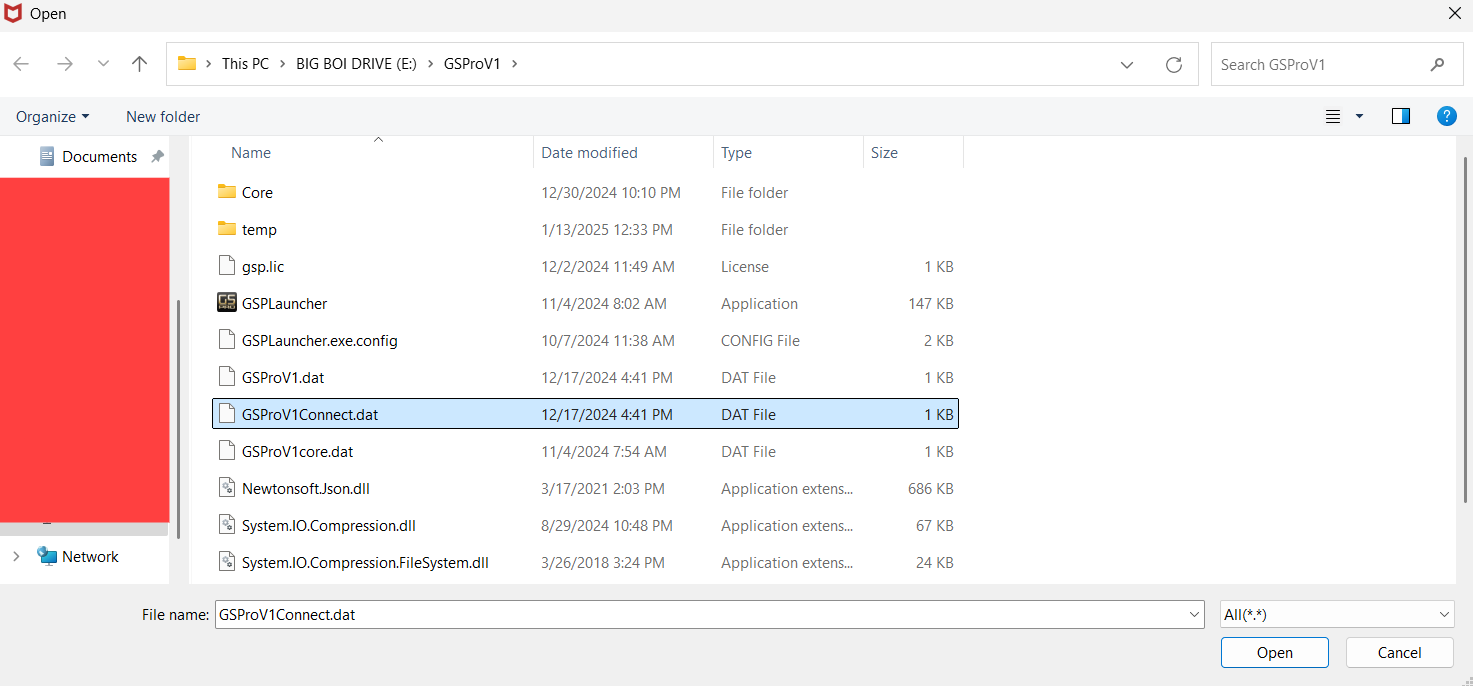Open the Help question mark icon
This screenshot has width=1473, height=686.
1446,116
